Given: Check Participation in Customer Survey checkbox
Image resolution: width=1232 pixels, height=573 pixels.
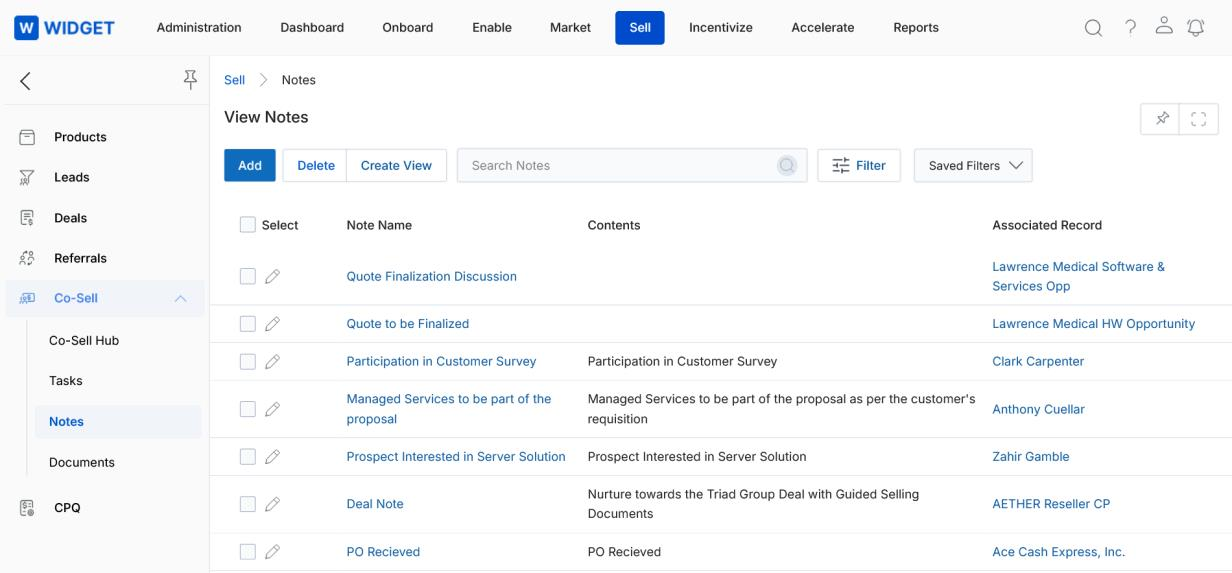Looking at the screenshot, I should pyautogui.click(x=248, y=361).
